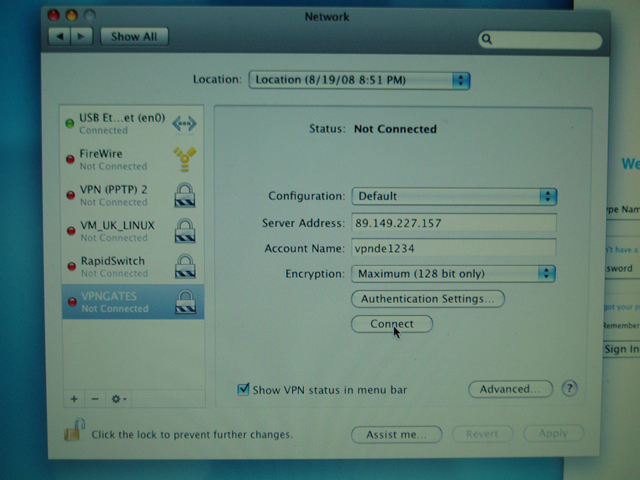Image resolution: width=640 pixels, height=480 pixels.
Task: Click Sign In in the background window
Action: pyautogui.click(x=621, y=349)
